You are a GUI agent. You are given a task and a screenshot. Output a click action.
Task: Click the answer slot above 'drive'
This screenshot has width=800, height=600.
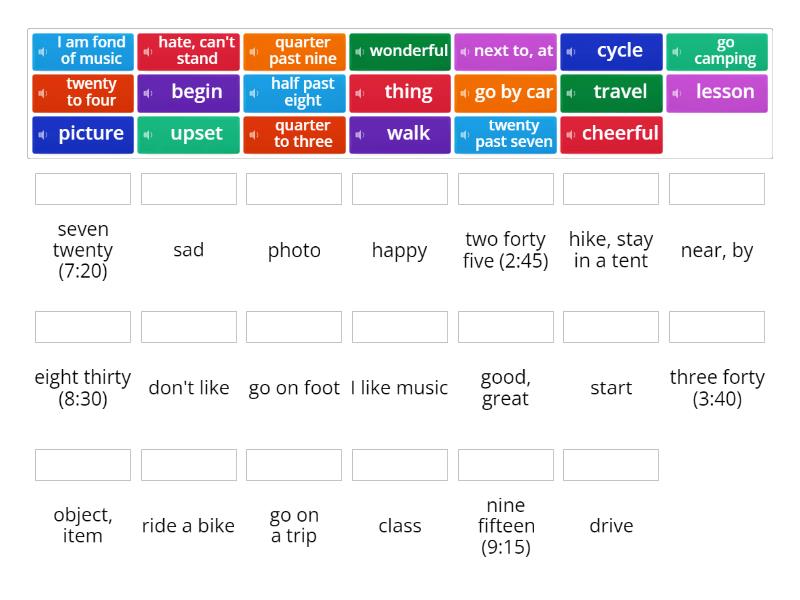pos(611,465)
